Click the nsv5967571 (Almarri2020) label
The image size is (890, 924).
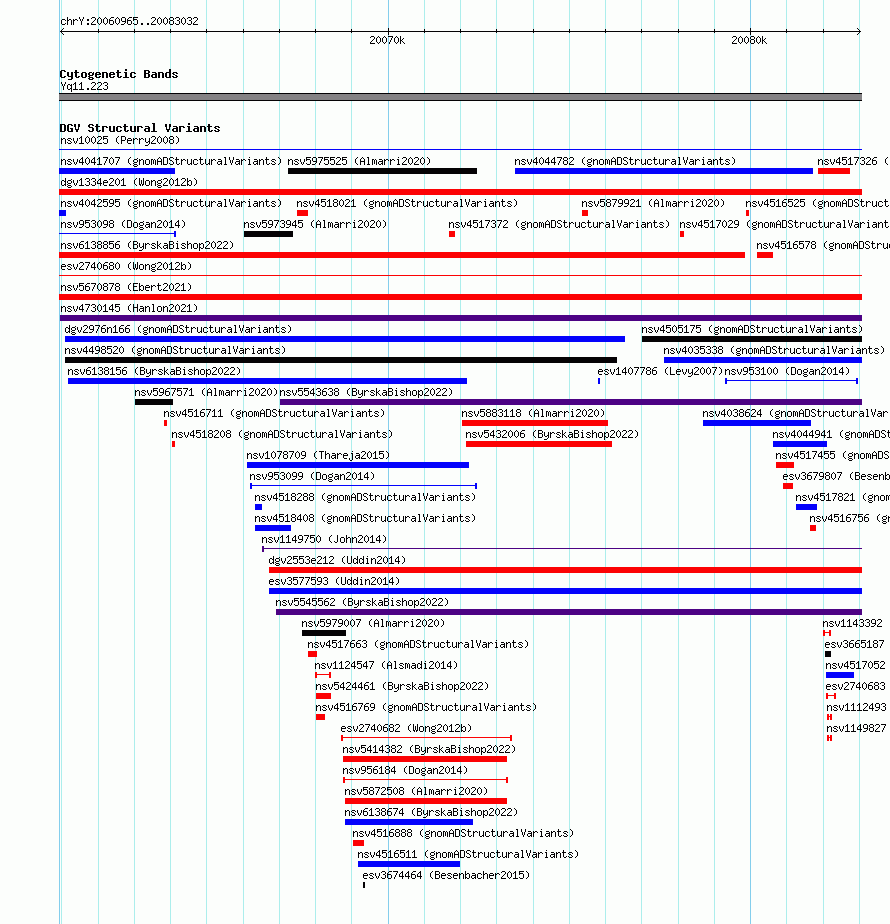click(206, 392)
